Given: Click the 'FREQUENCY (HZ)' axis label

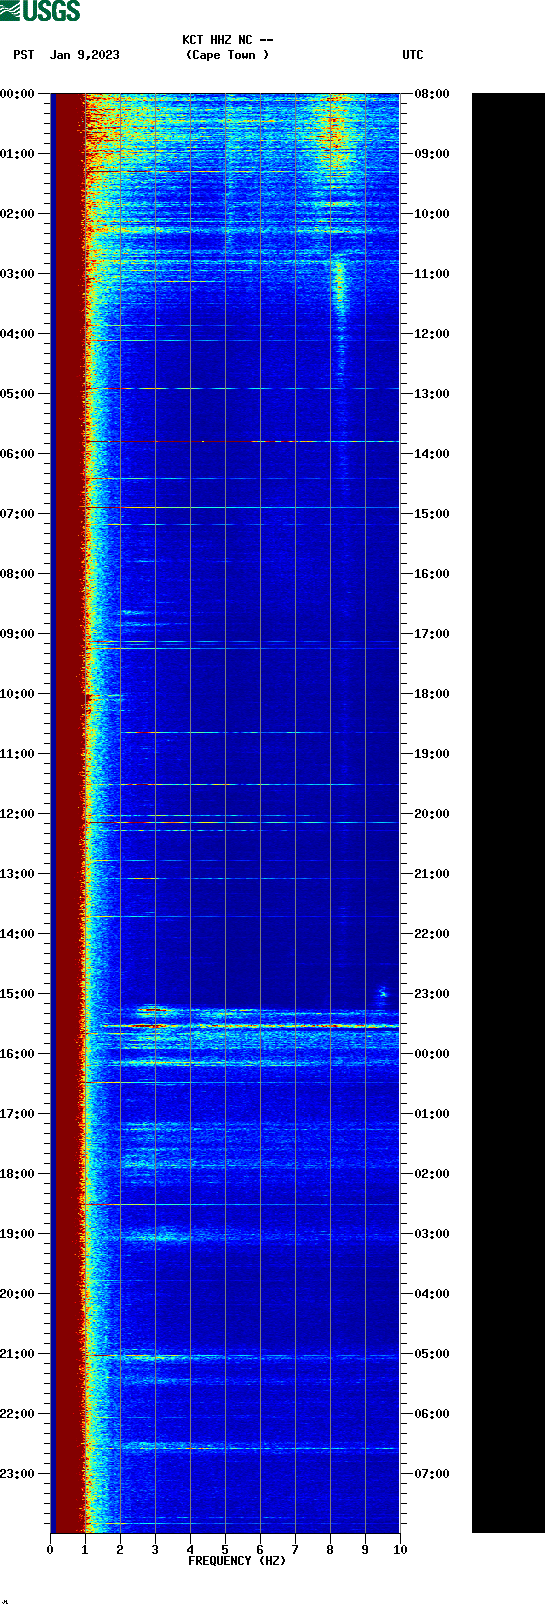Looking at the screenshot, I should [x=237, y=1561].
